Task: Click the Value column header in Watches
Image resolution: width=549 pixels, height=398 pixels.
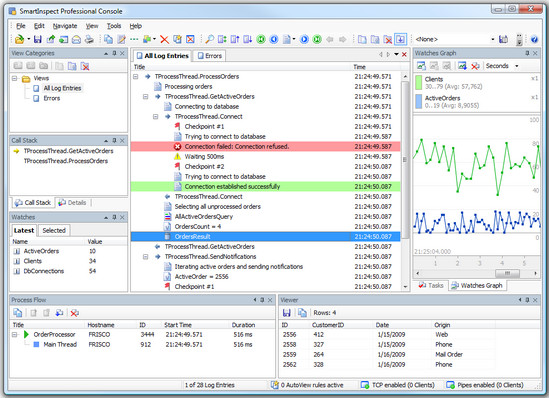Action: [x=95, y=242]
